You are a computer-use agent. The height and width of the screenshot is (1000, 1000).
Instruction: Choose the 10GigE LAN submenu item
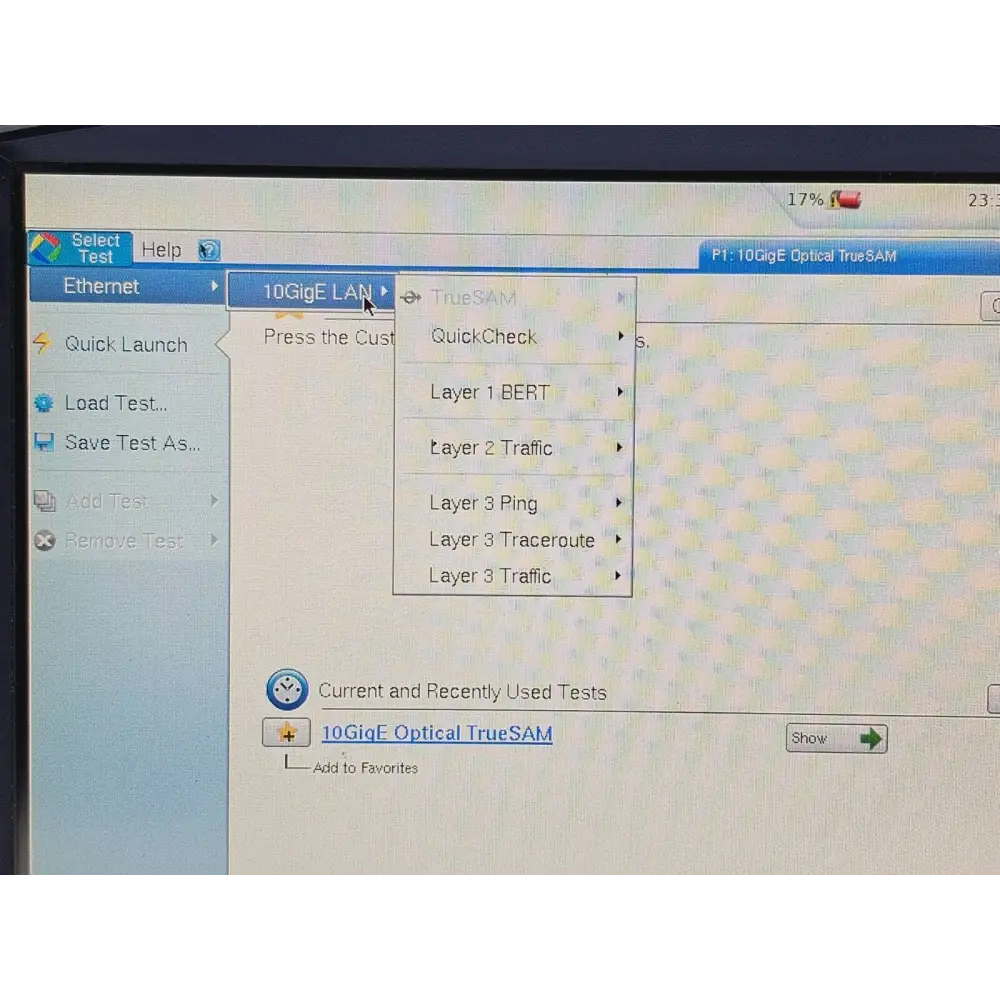[311, 291]
